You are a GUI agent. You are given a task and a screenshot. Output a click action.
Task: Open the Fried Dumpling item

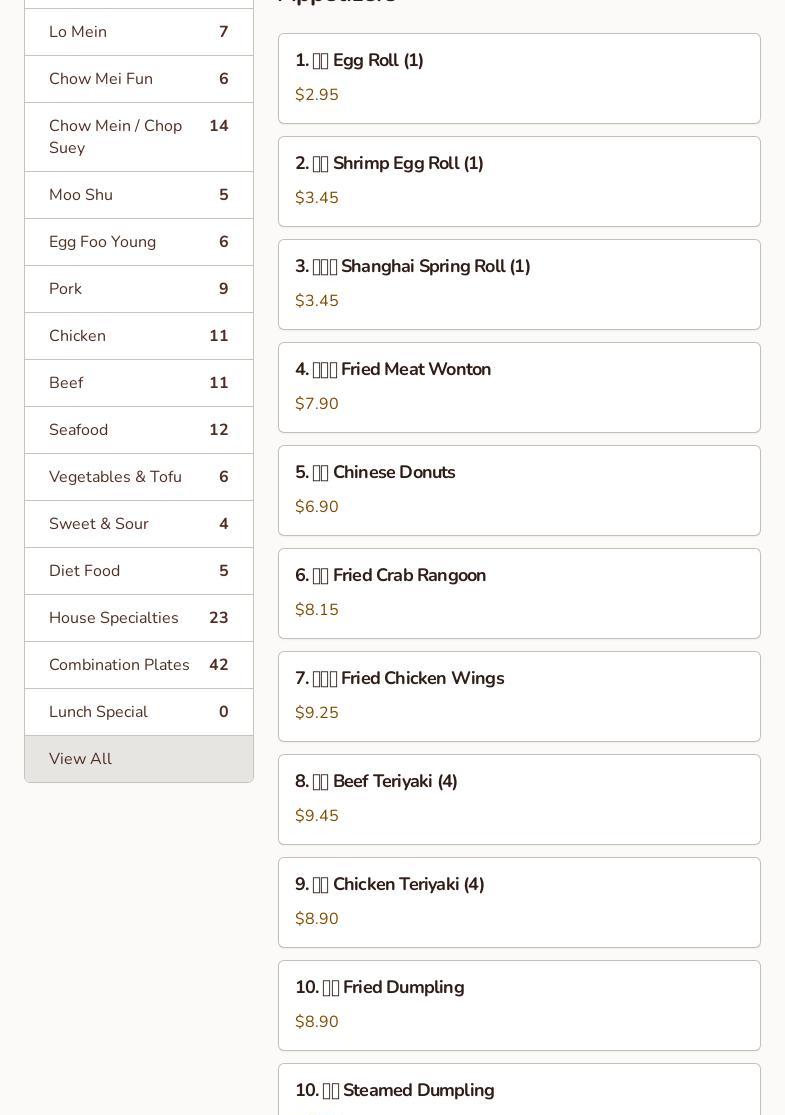point(519,1005)
